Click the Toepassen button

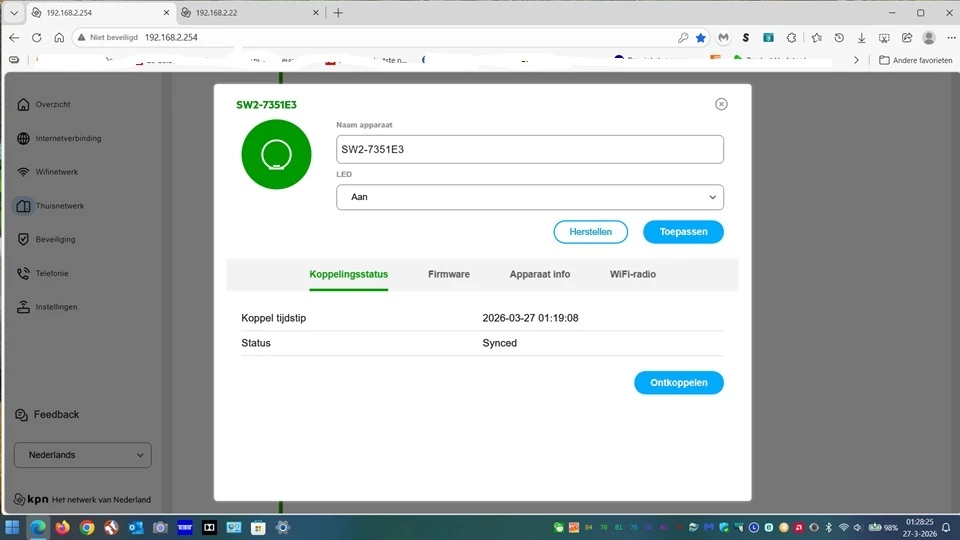tap(683, 232)
